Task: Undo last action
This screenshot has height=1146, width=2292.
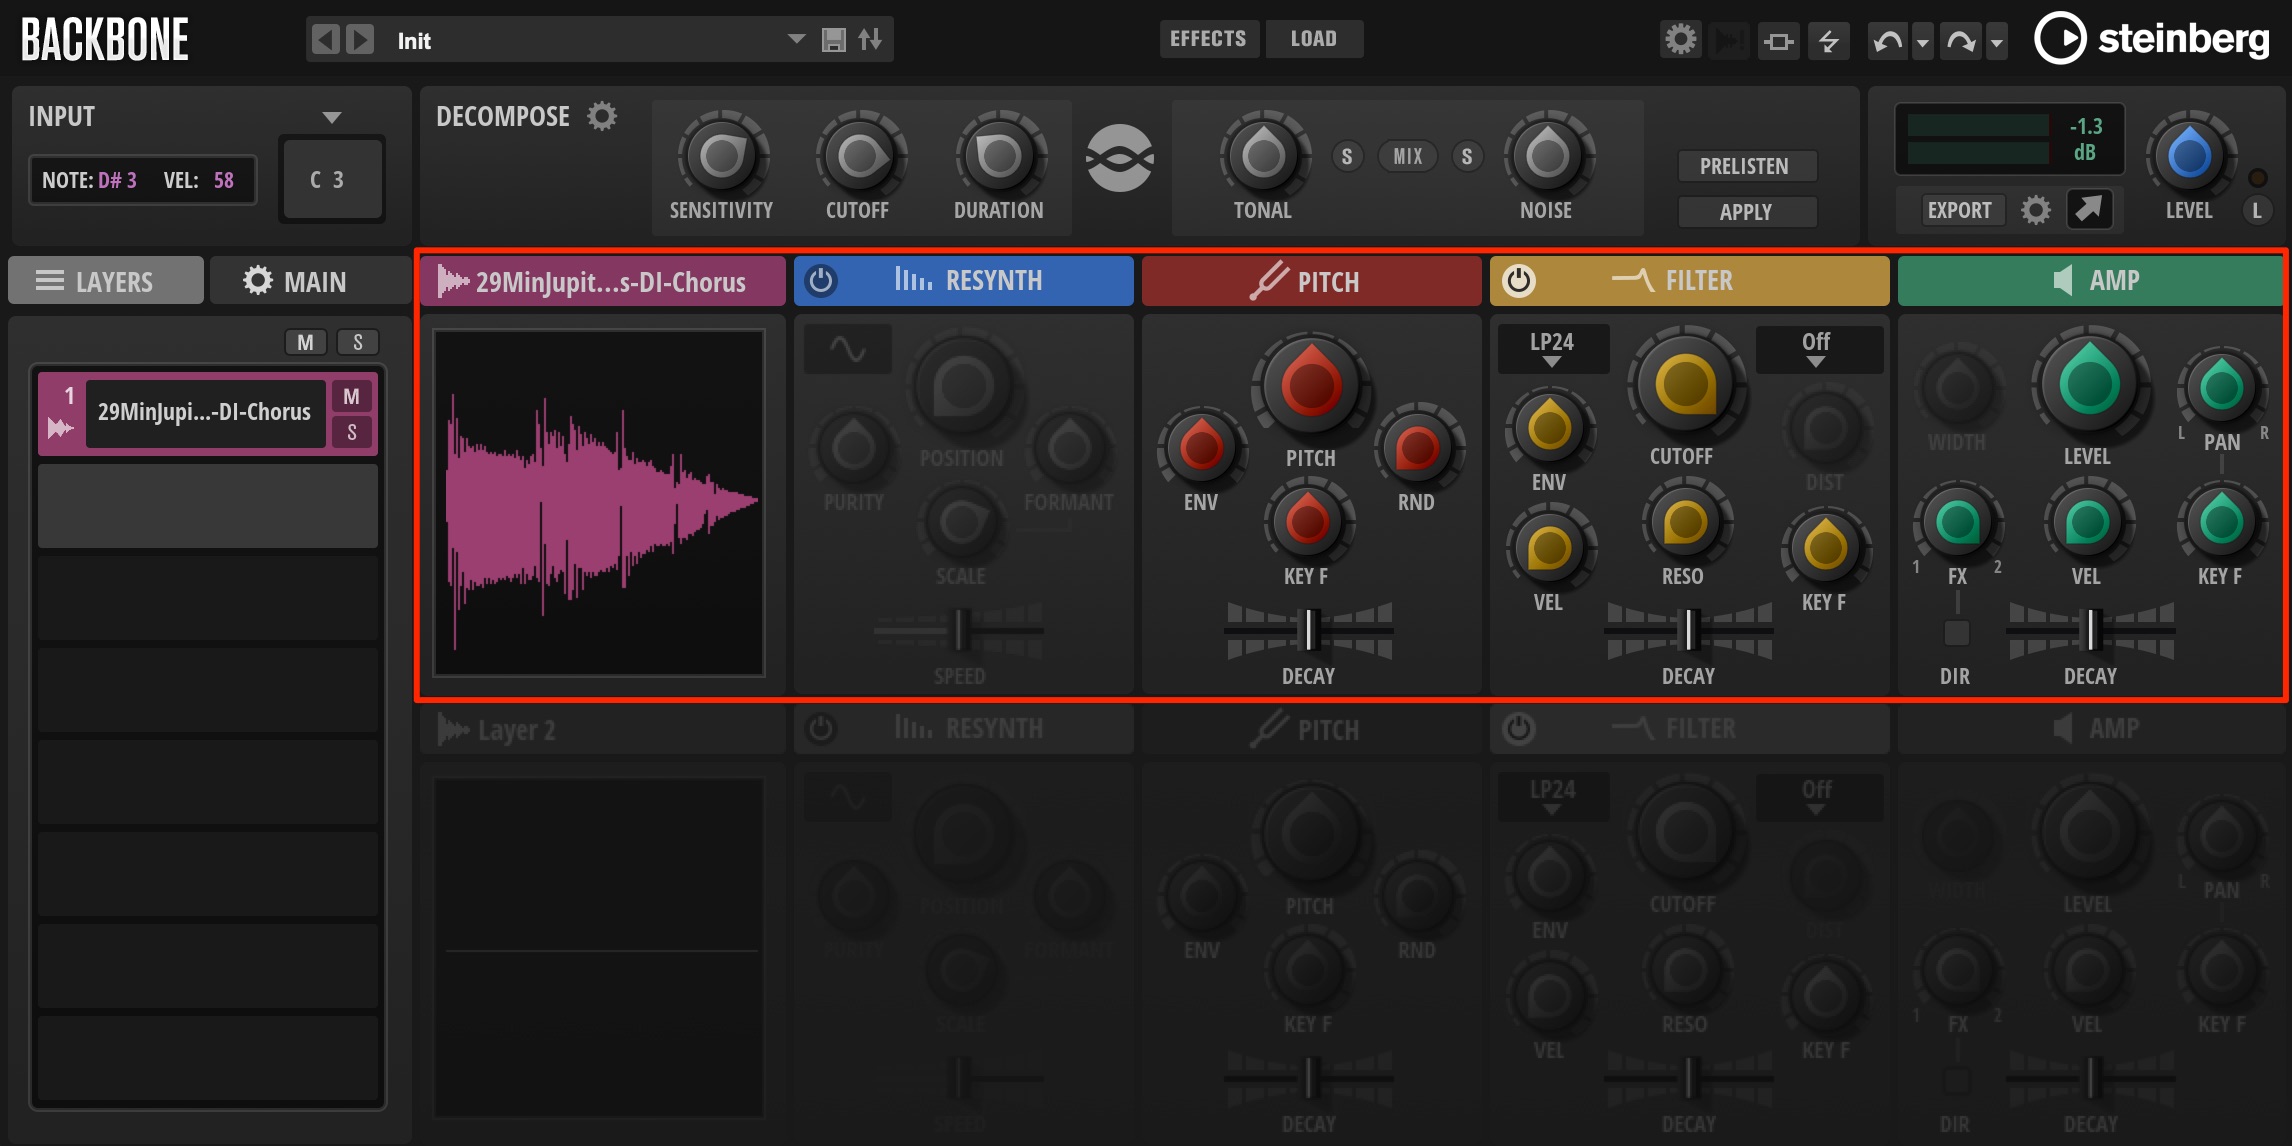Action: (1887, 41)
